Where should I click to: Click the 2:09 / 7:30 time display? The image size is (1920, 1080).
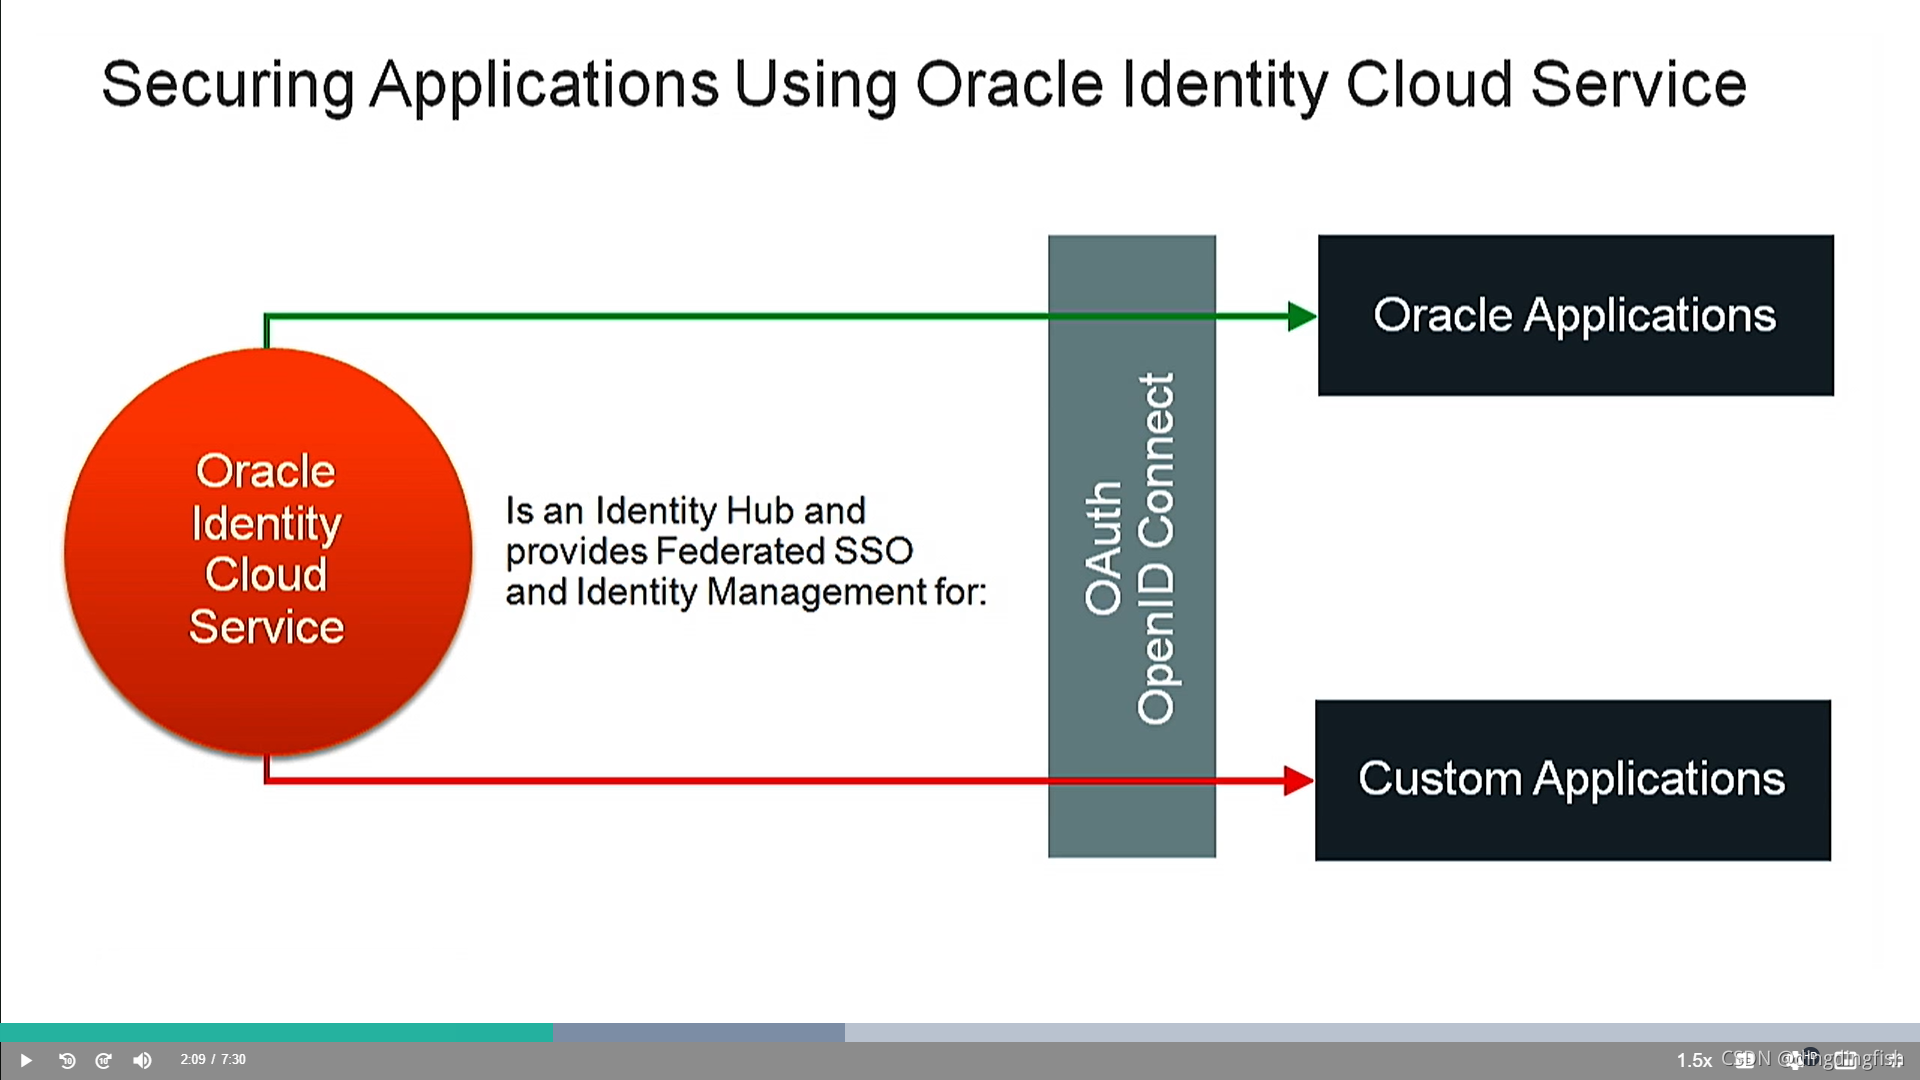tap(212, 1059)
